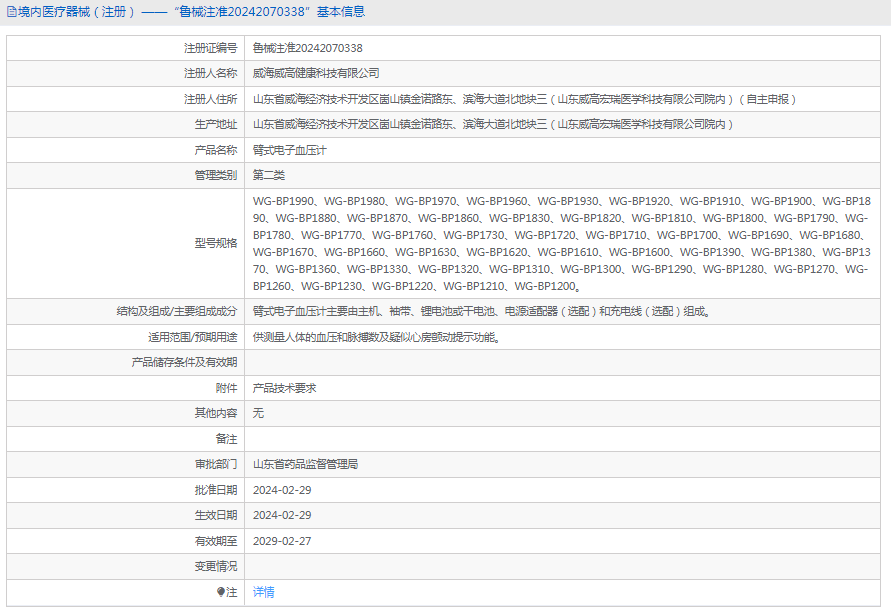891x613 pixels.
Task: Select the 第二类 management category cell
Action: [269, 175]
